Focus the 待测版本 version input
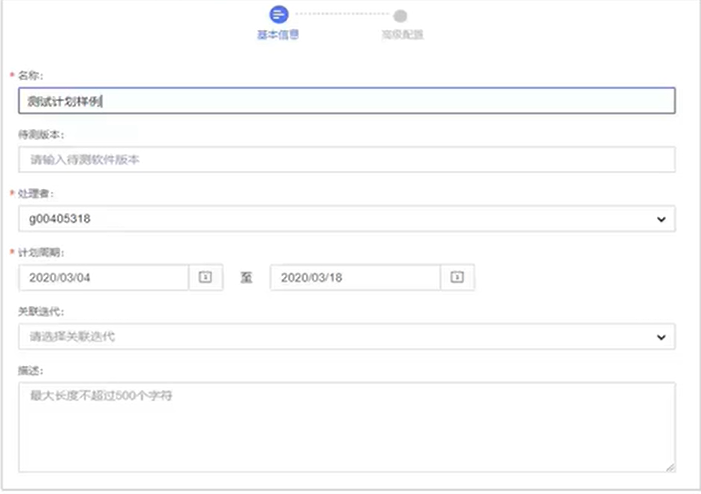 347,160
